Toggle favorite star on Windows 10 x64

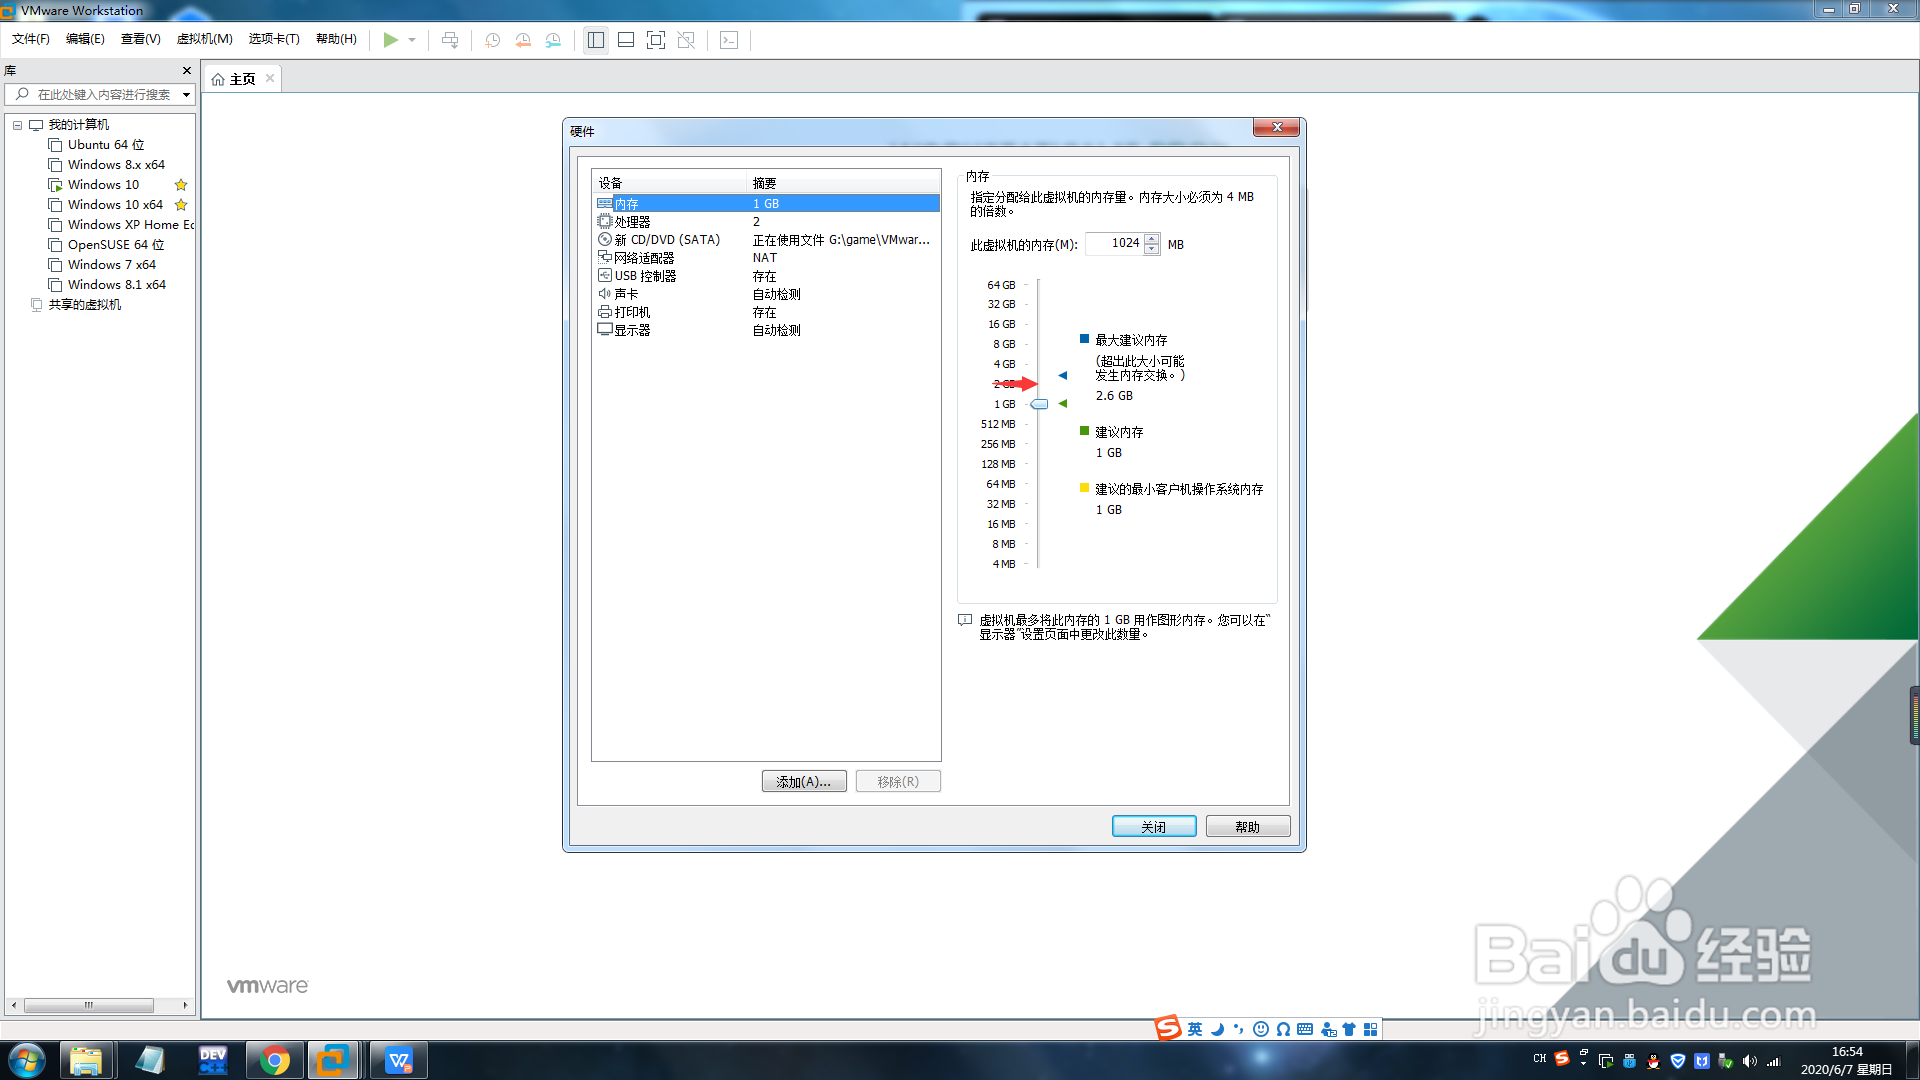pyautogui.click(x=181, y=205)
